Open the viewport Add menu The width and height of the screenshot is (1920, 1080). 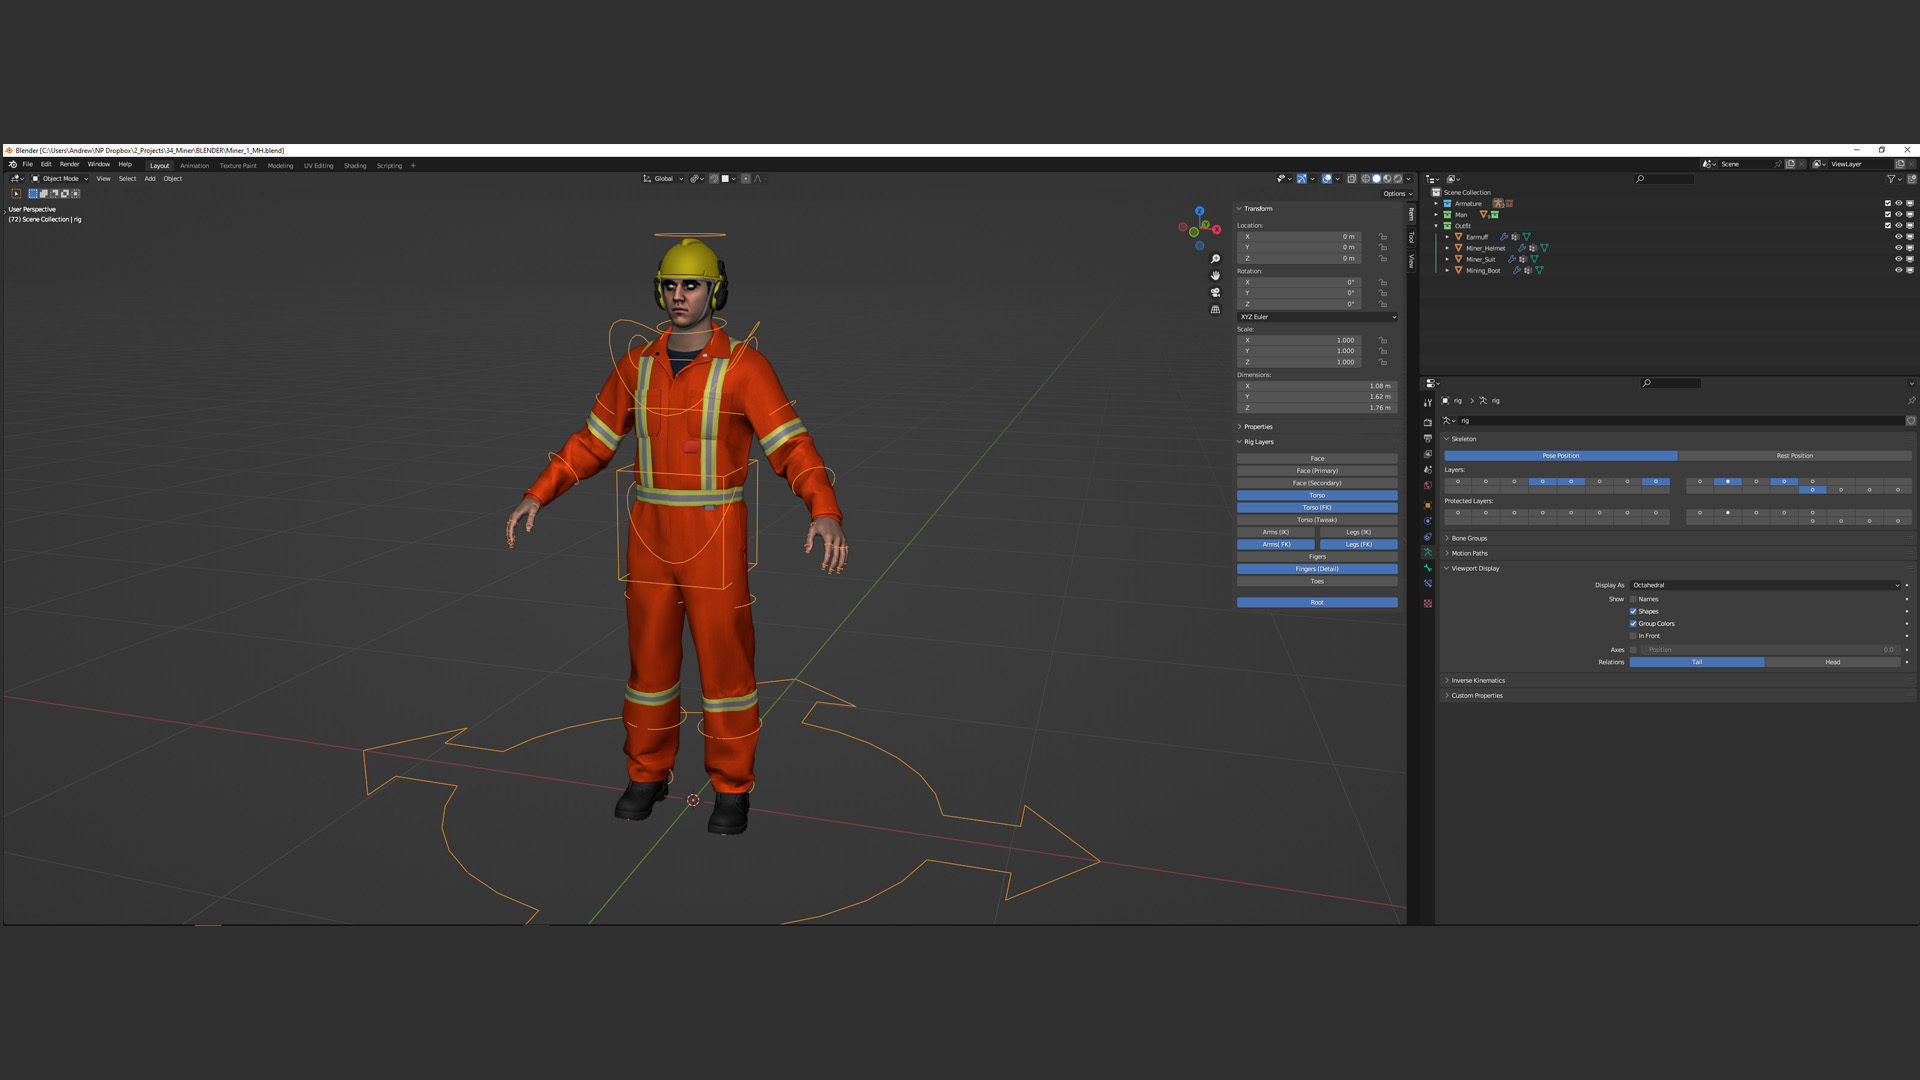click(150, 179)
